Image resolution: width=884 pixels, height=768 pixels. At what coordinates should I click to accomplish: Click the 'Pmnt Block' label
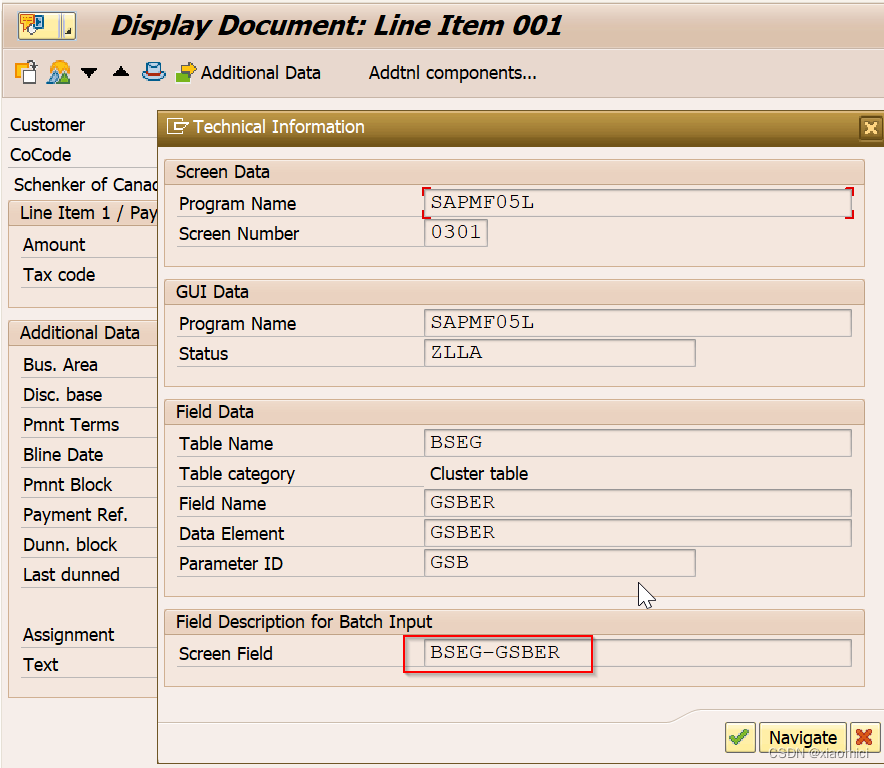[68, 484]
